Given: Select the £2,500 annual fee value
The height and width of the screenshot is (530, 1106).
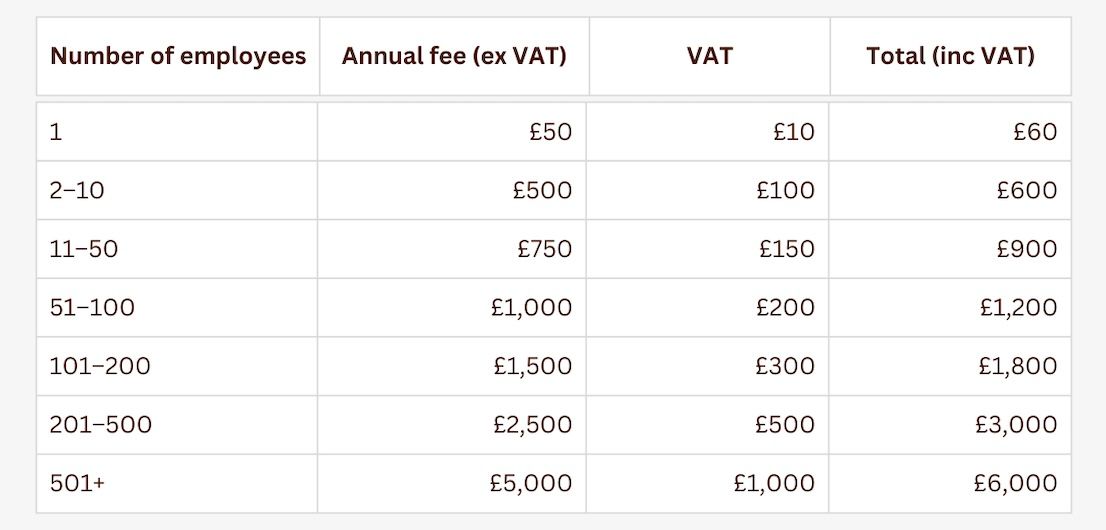Looking at the screenshot, I should [532, 425].
